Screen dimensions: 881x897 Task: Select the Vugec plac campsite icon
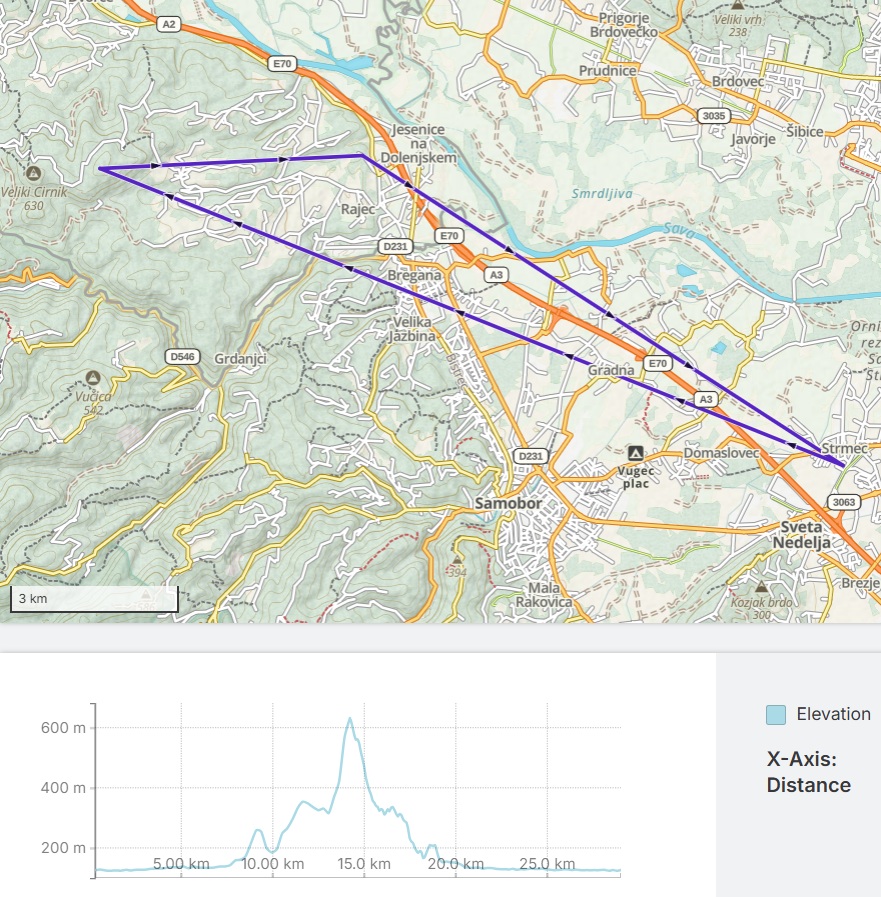coord(635,453)
